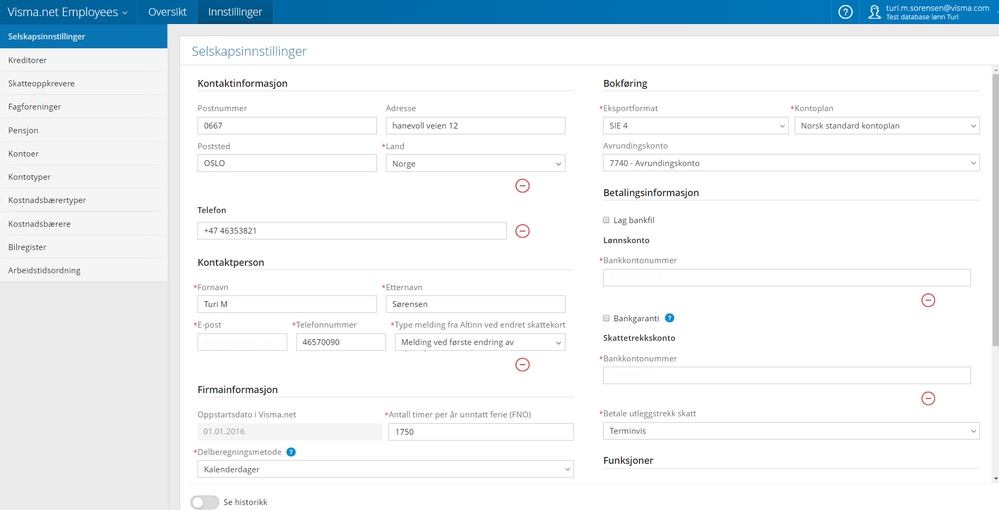Tick the Bankgaranti checkbox
This screenshot has width=999, height=510.
(x=607, y=318)
